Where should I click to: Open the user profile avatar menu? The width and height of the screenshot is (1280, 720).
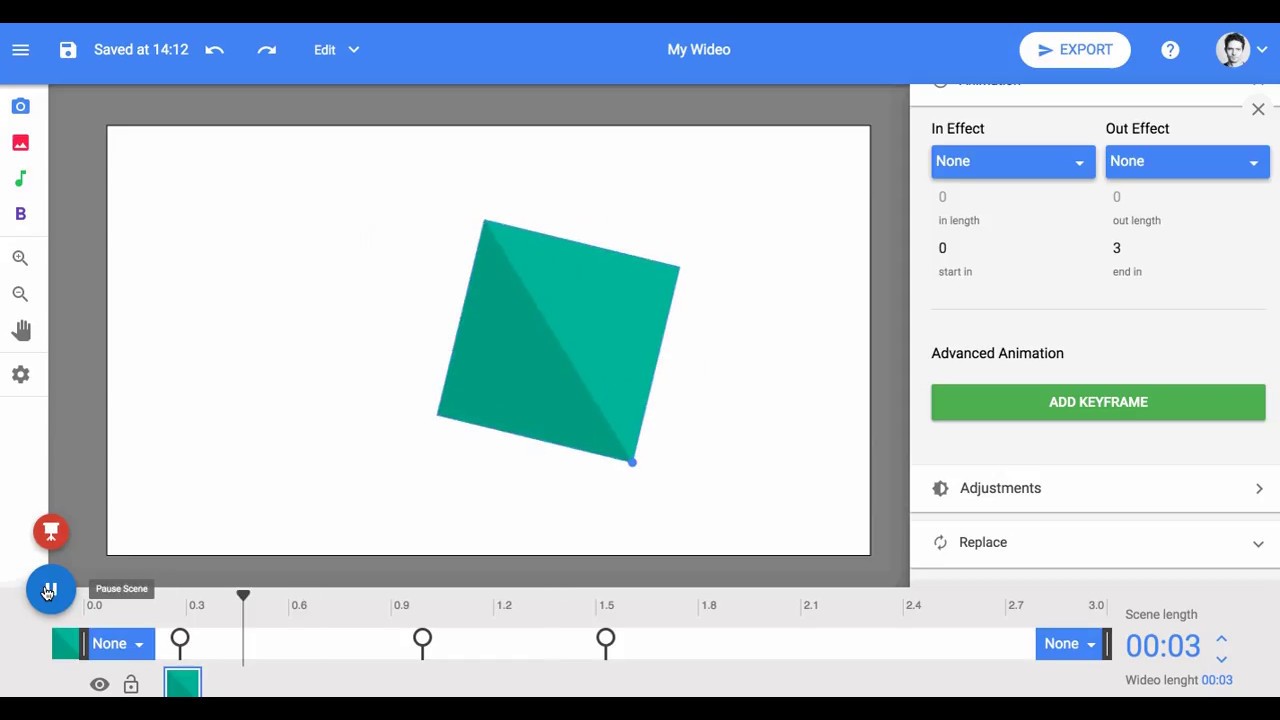coord(1241,50)
